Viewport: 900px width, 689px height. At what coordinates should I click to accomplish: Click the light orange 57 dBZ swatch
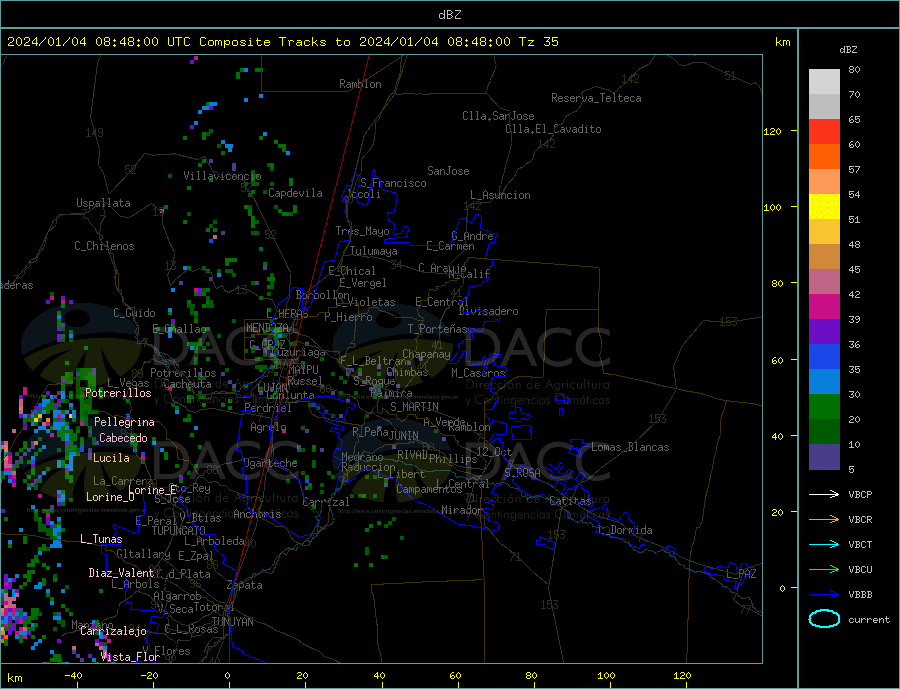pyautogui.click(x=824, y=181)
